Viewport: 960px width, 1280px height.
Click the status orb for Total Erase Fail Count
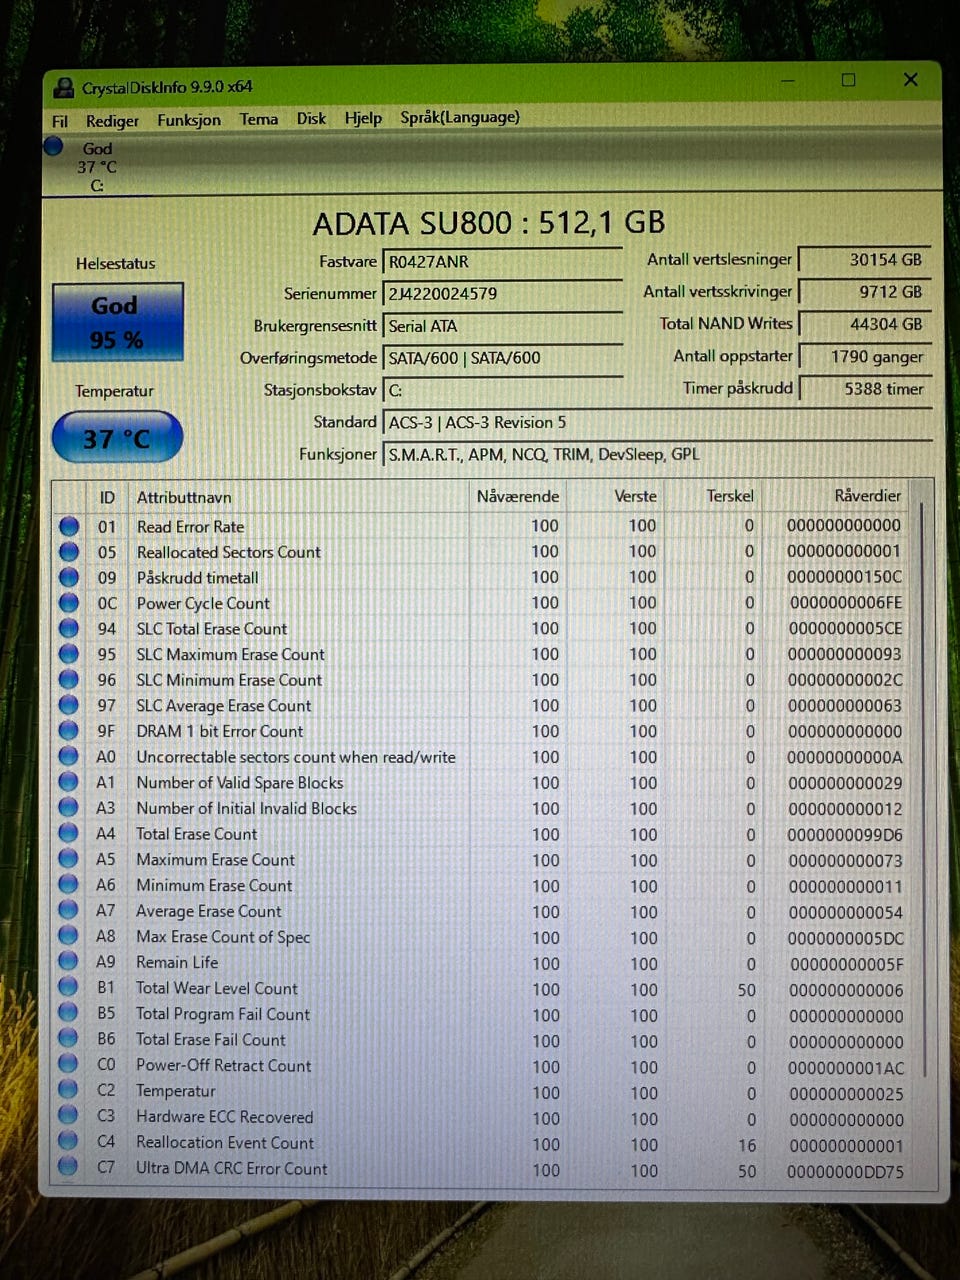69,1039
